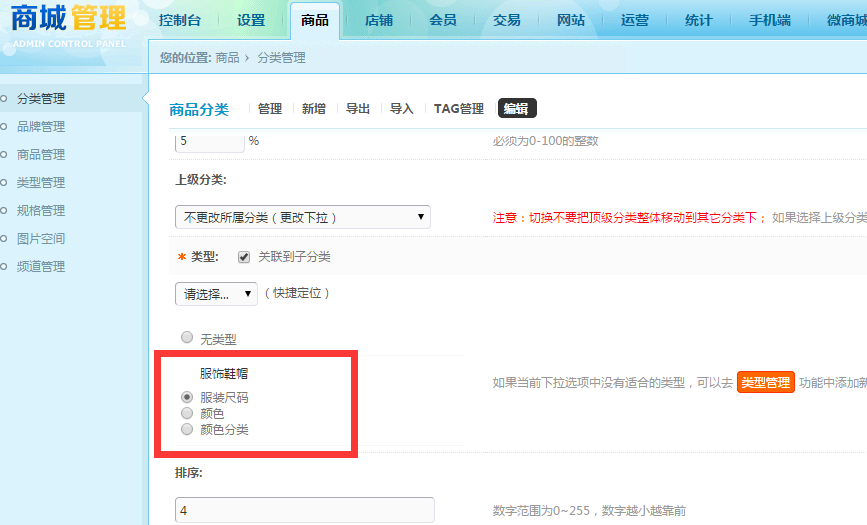
Task: Select the 颜色 radio option
Action: 187,413
